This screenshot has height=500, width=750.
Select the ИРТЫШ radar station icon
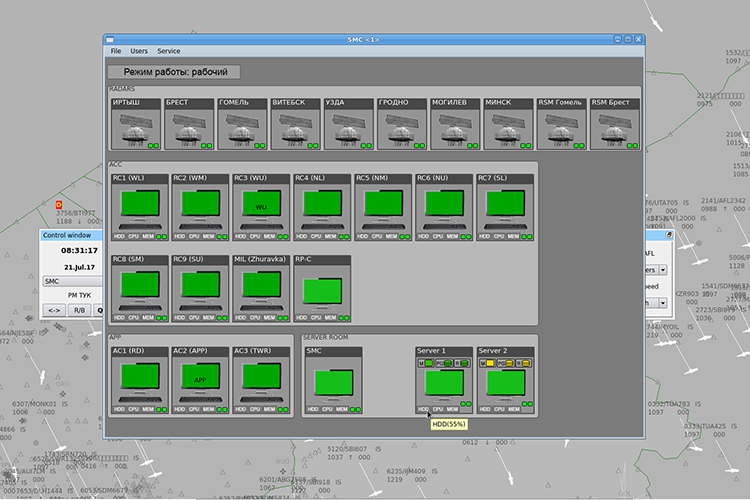tap(136, 130)
